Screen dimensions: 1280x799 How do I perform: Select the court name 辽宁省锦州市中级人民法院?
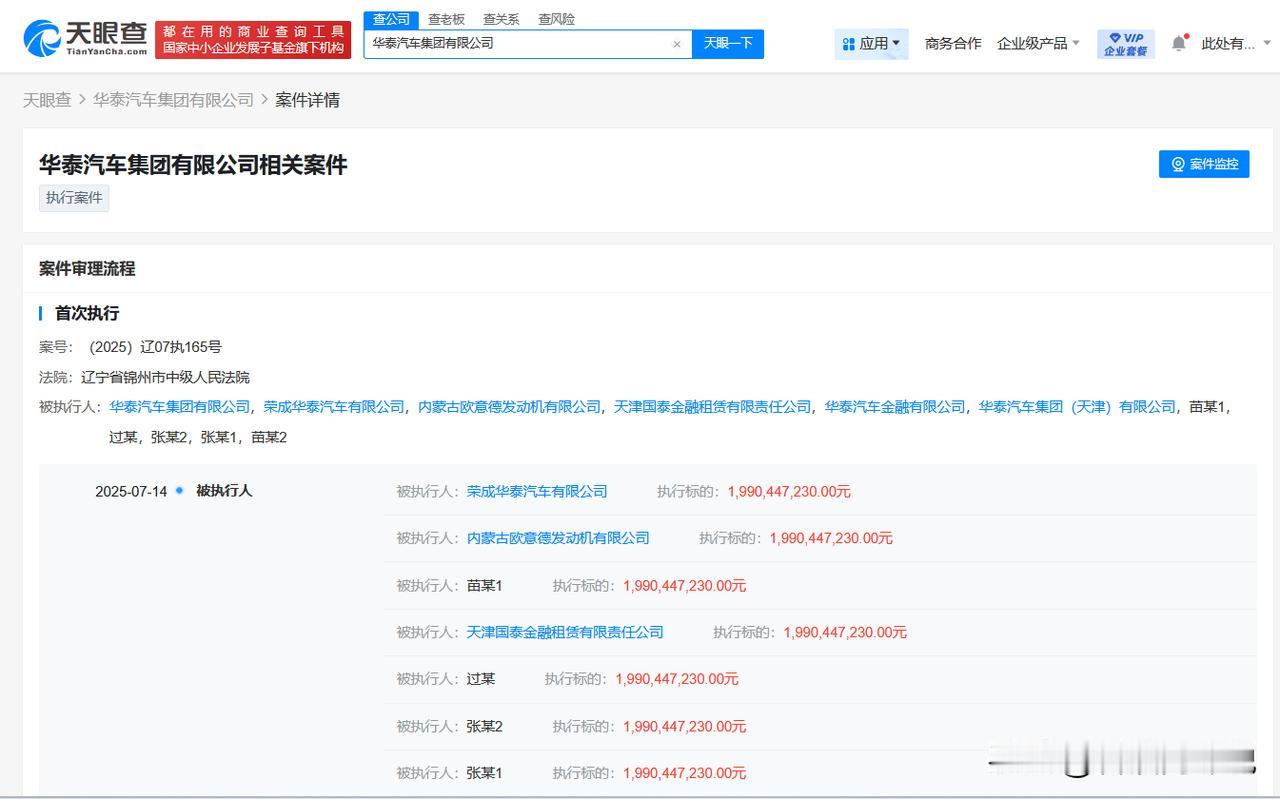click(165, 377)
